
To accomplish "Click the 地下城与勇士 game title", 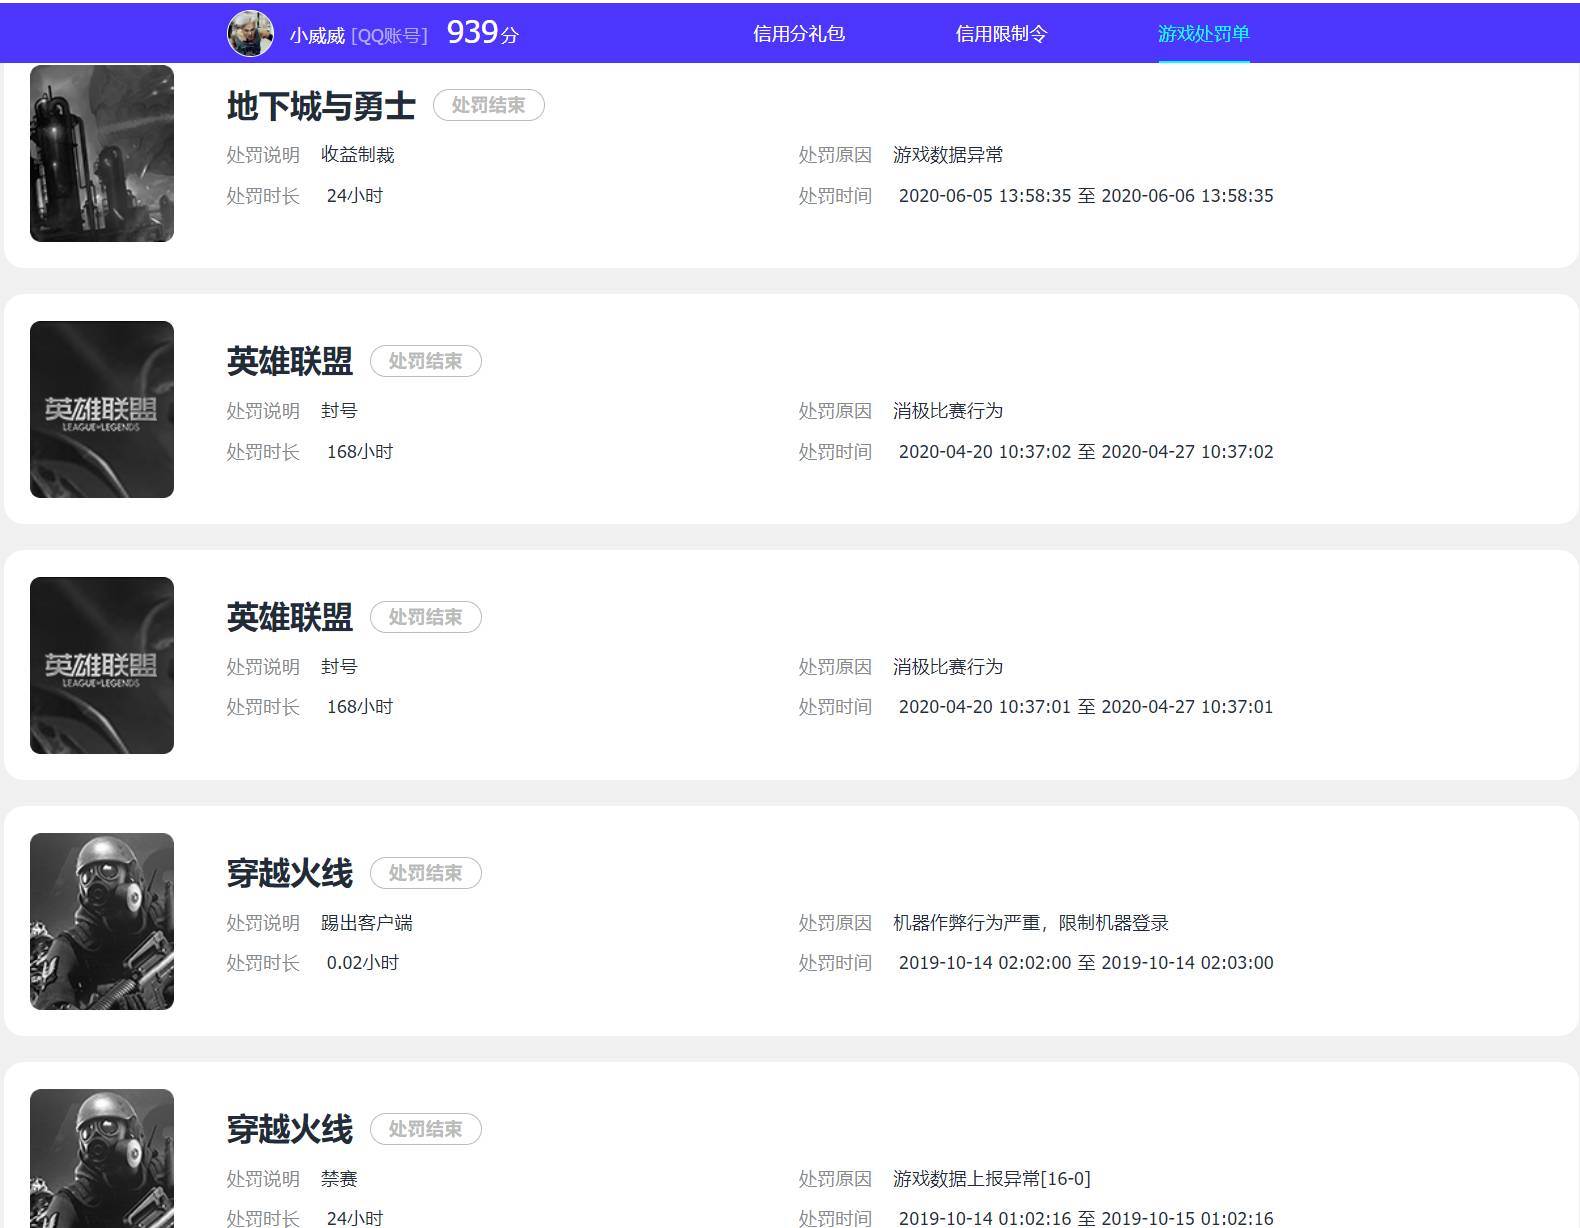I will point(321,106).
